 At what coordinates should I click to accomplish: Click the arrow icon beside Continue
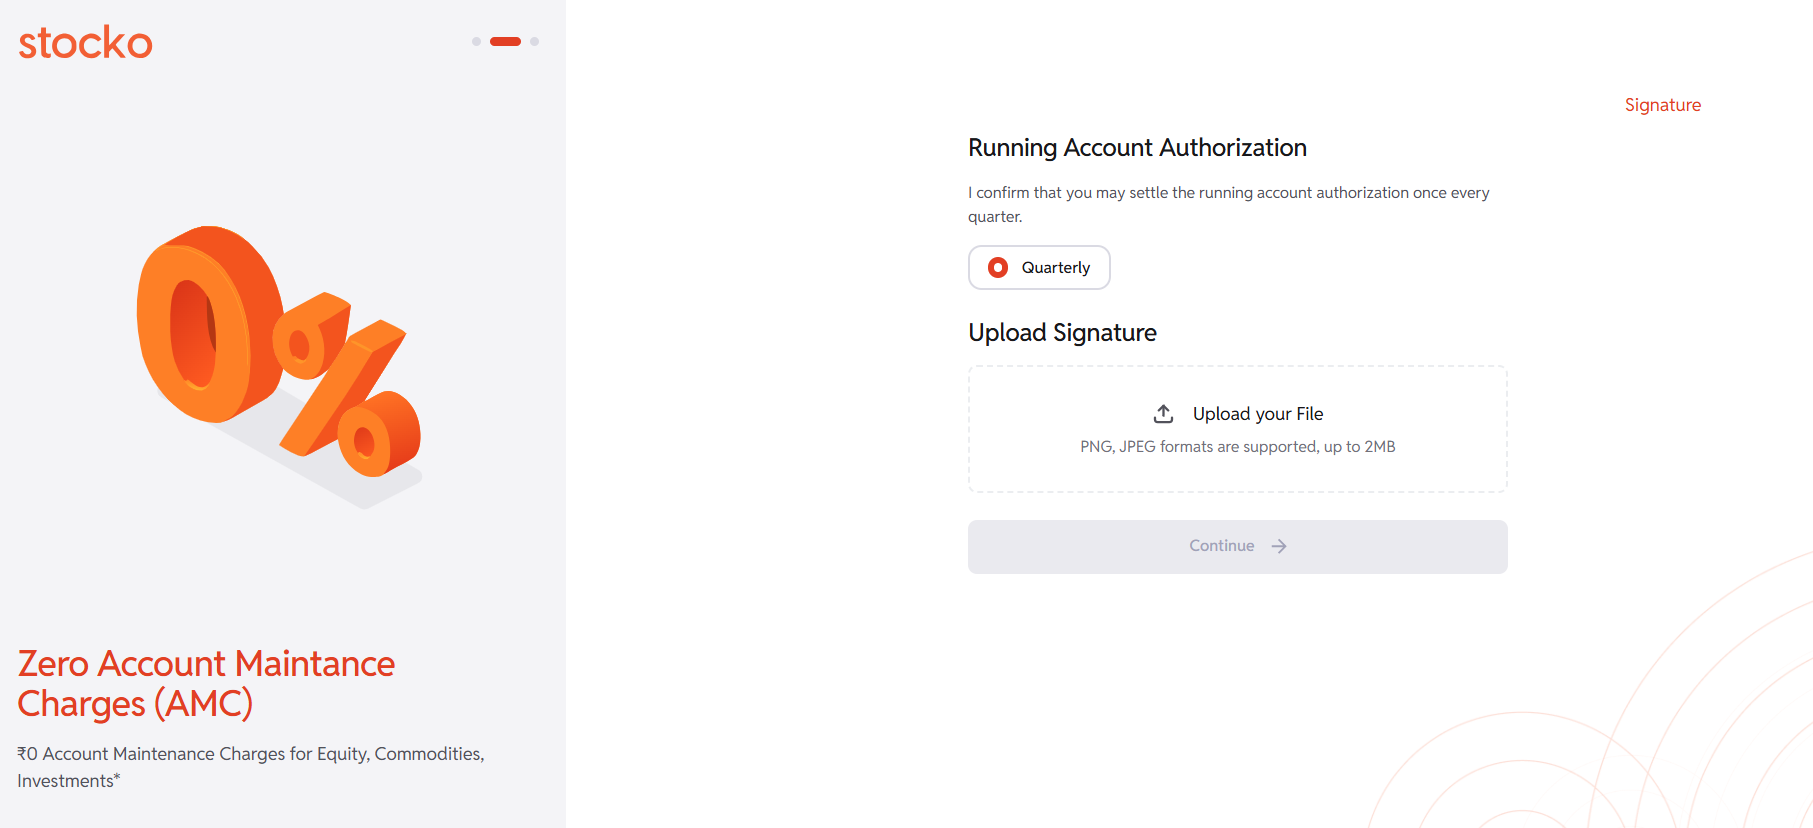pyautogui.click(x=1279, y=546)
